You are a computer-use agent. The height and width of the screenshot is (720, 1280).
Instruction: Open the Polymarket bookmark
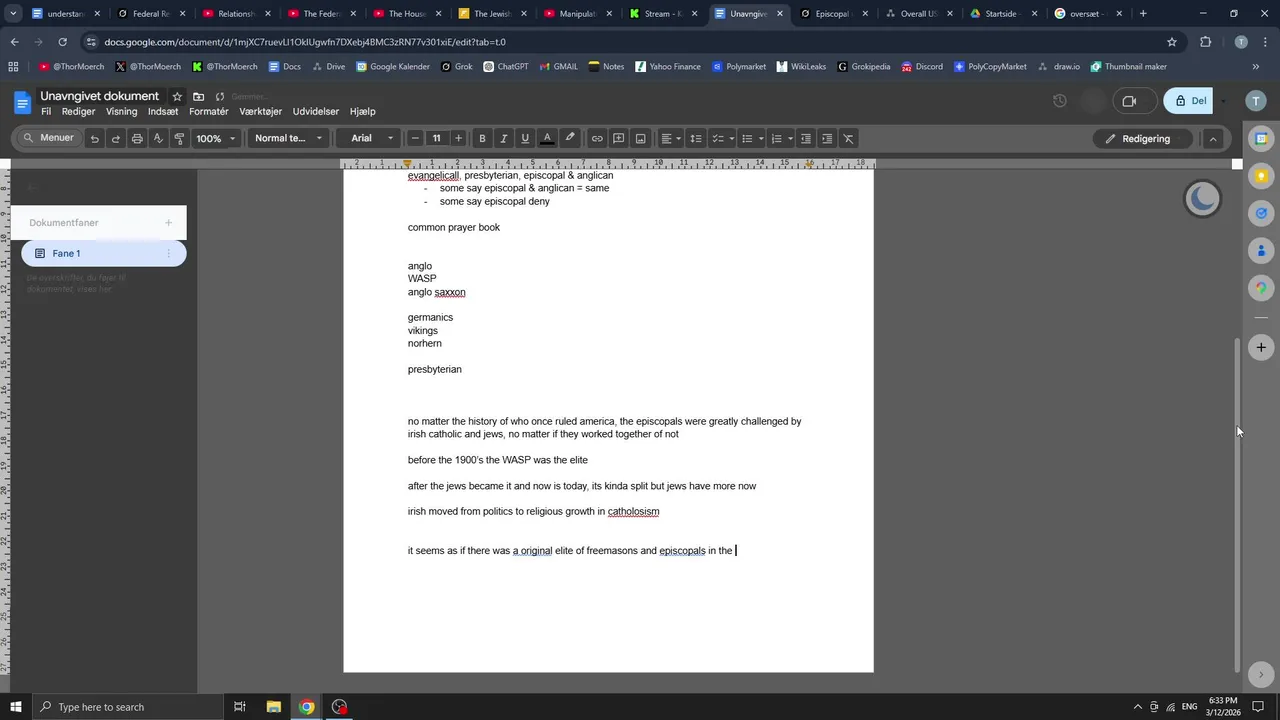click(x=738, y=67)
